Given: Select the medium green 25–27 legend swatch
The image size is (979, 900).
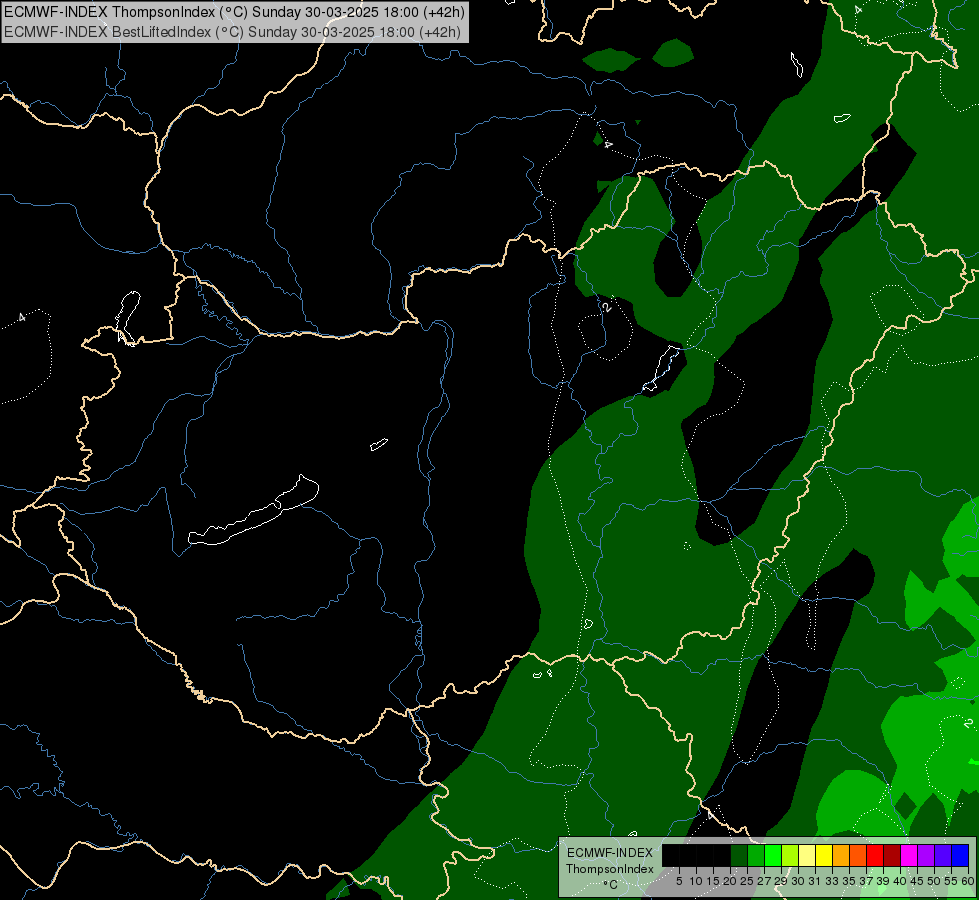Looking at the screenshot, I should 756,856.
